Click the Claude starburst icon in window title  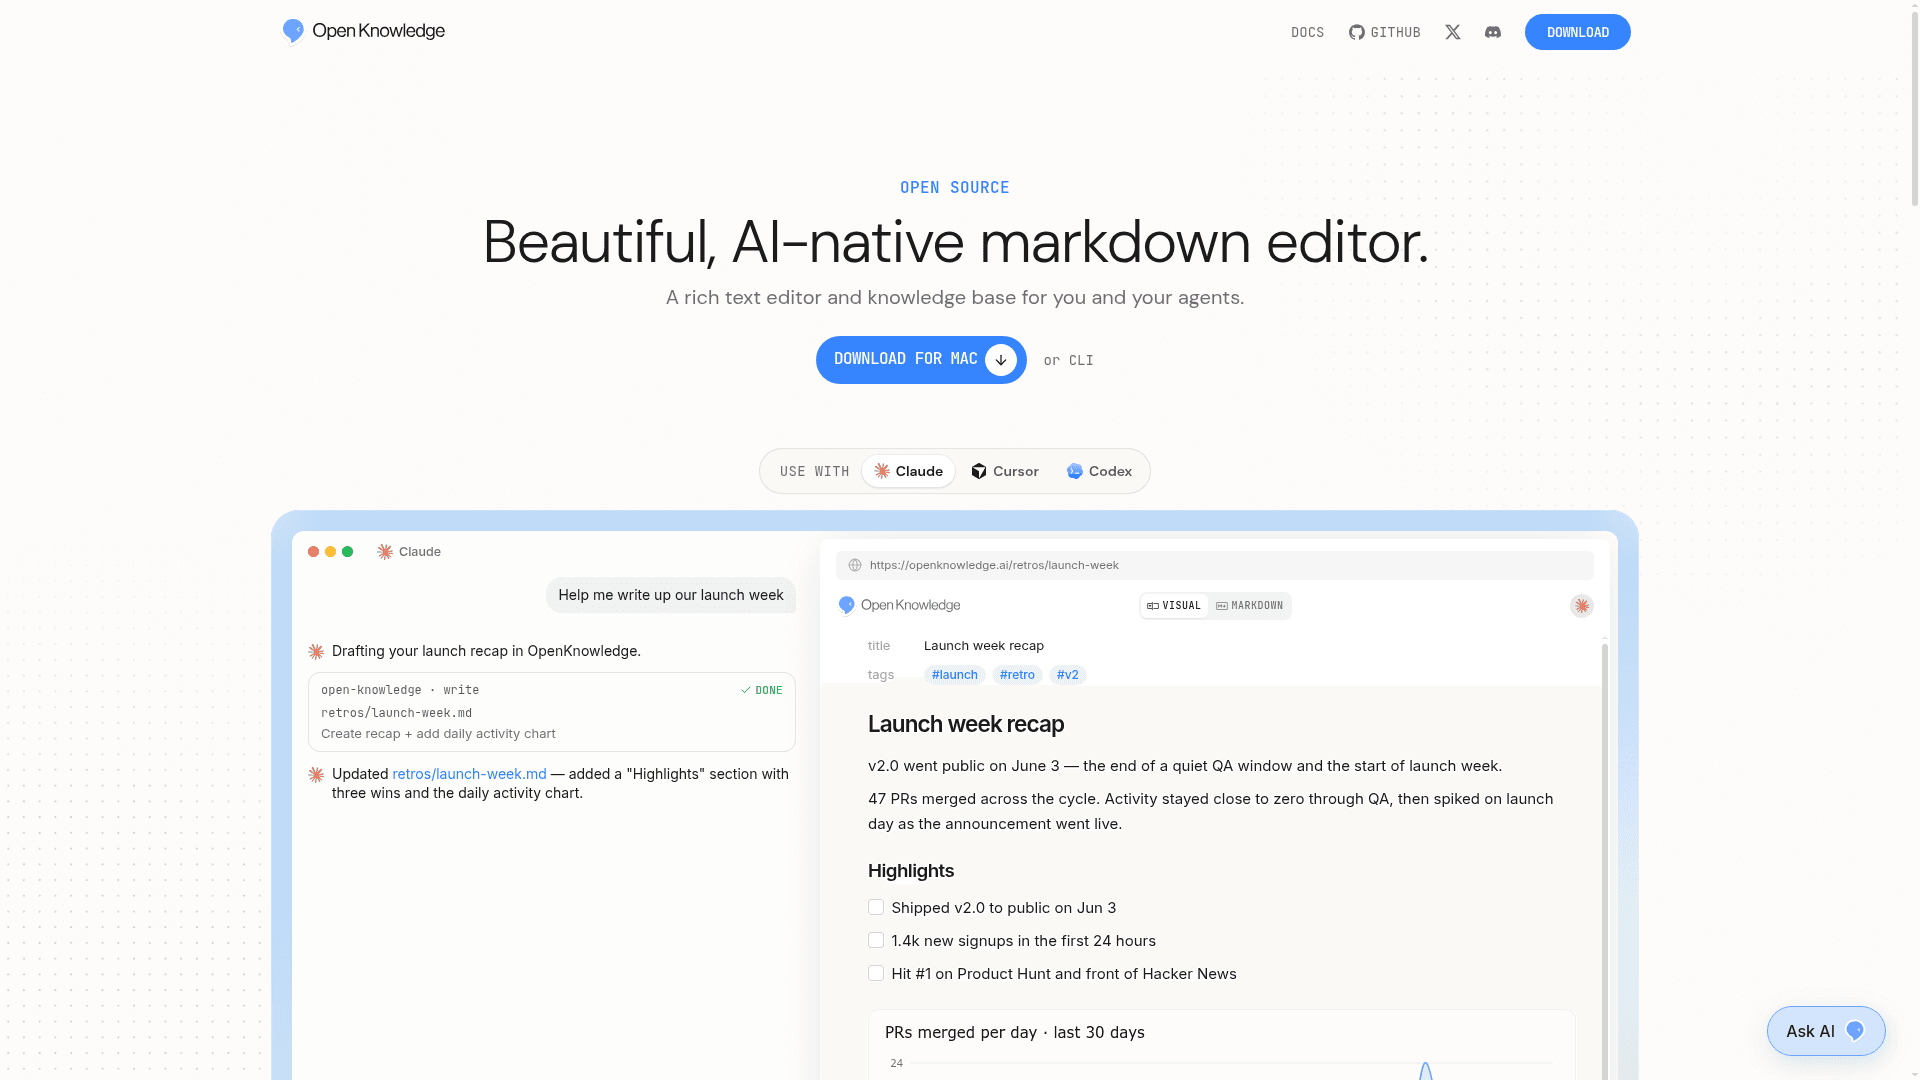pos(385,552)
